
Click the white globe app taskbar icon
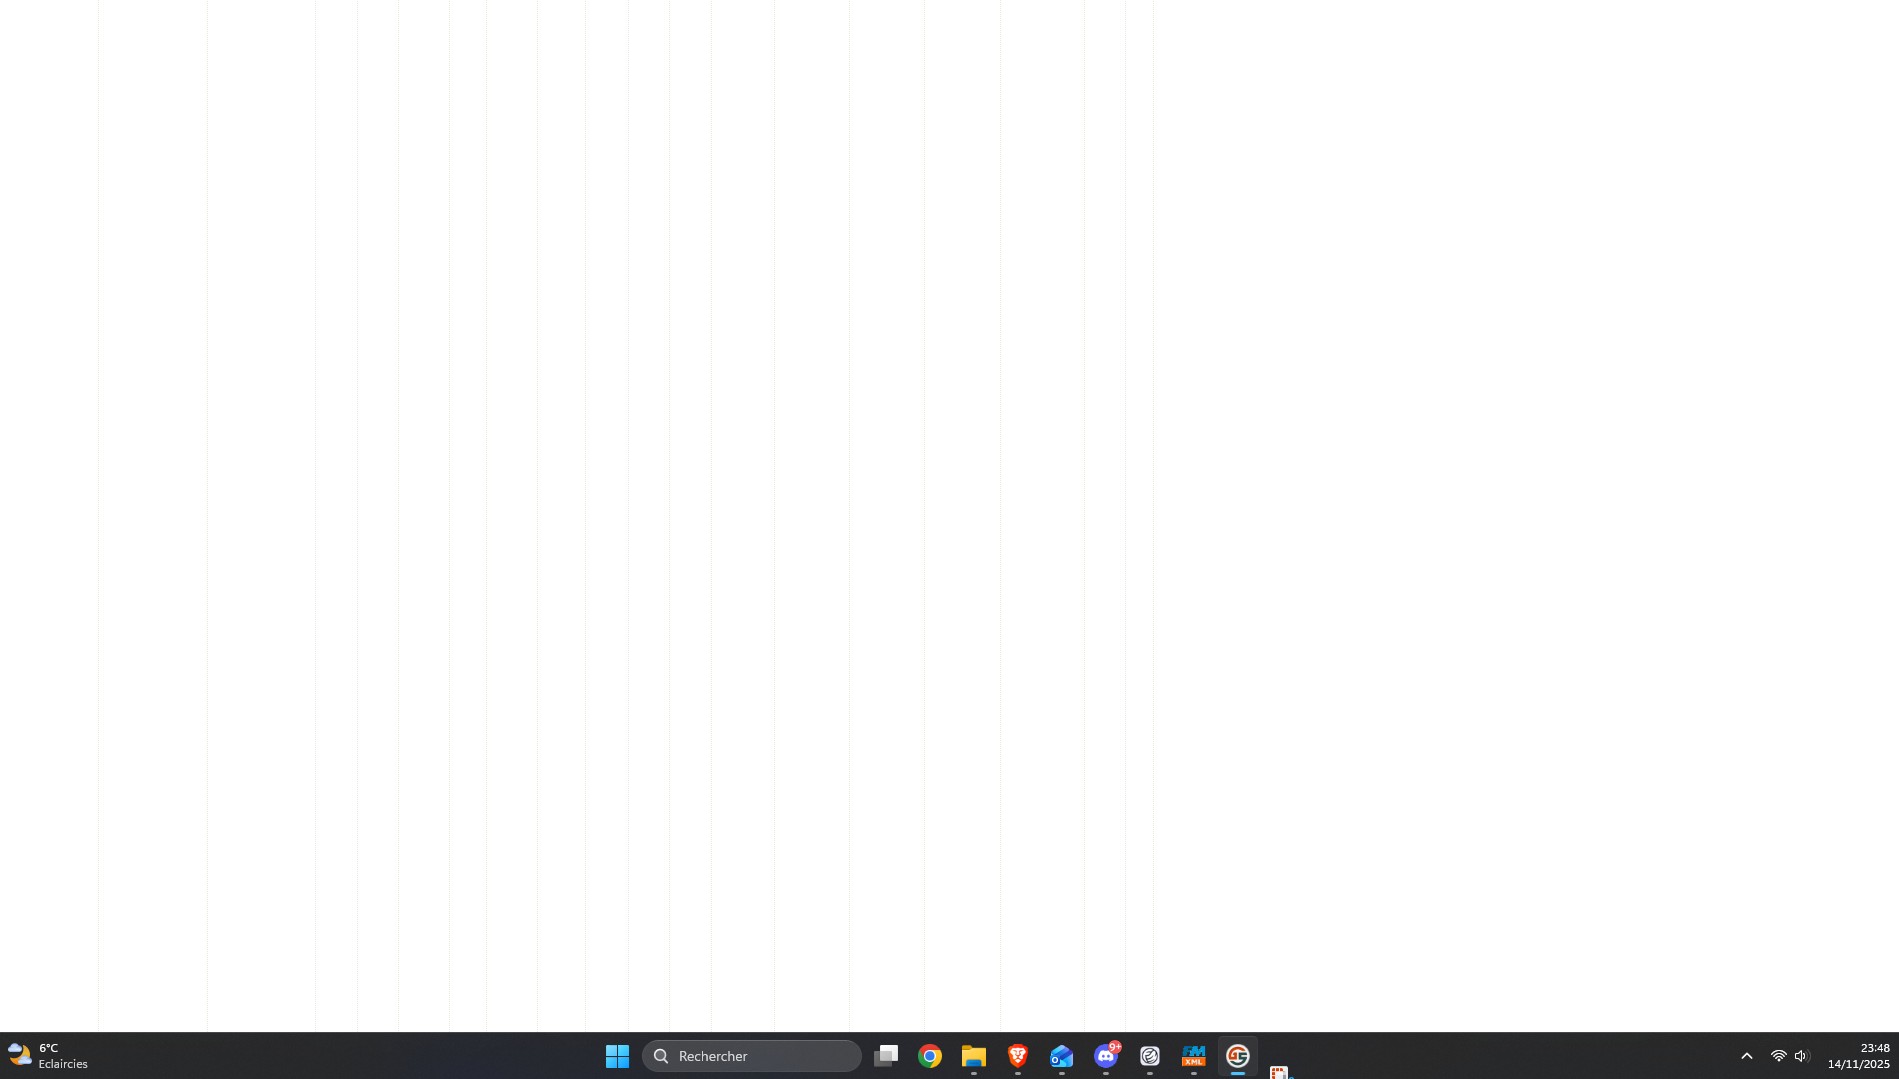1150,1056
